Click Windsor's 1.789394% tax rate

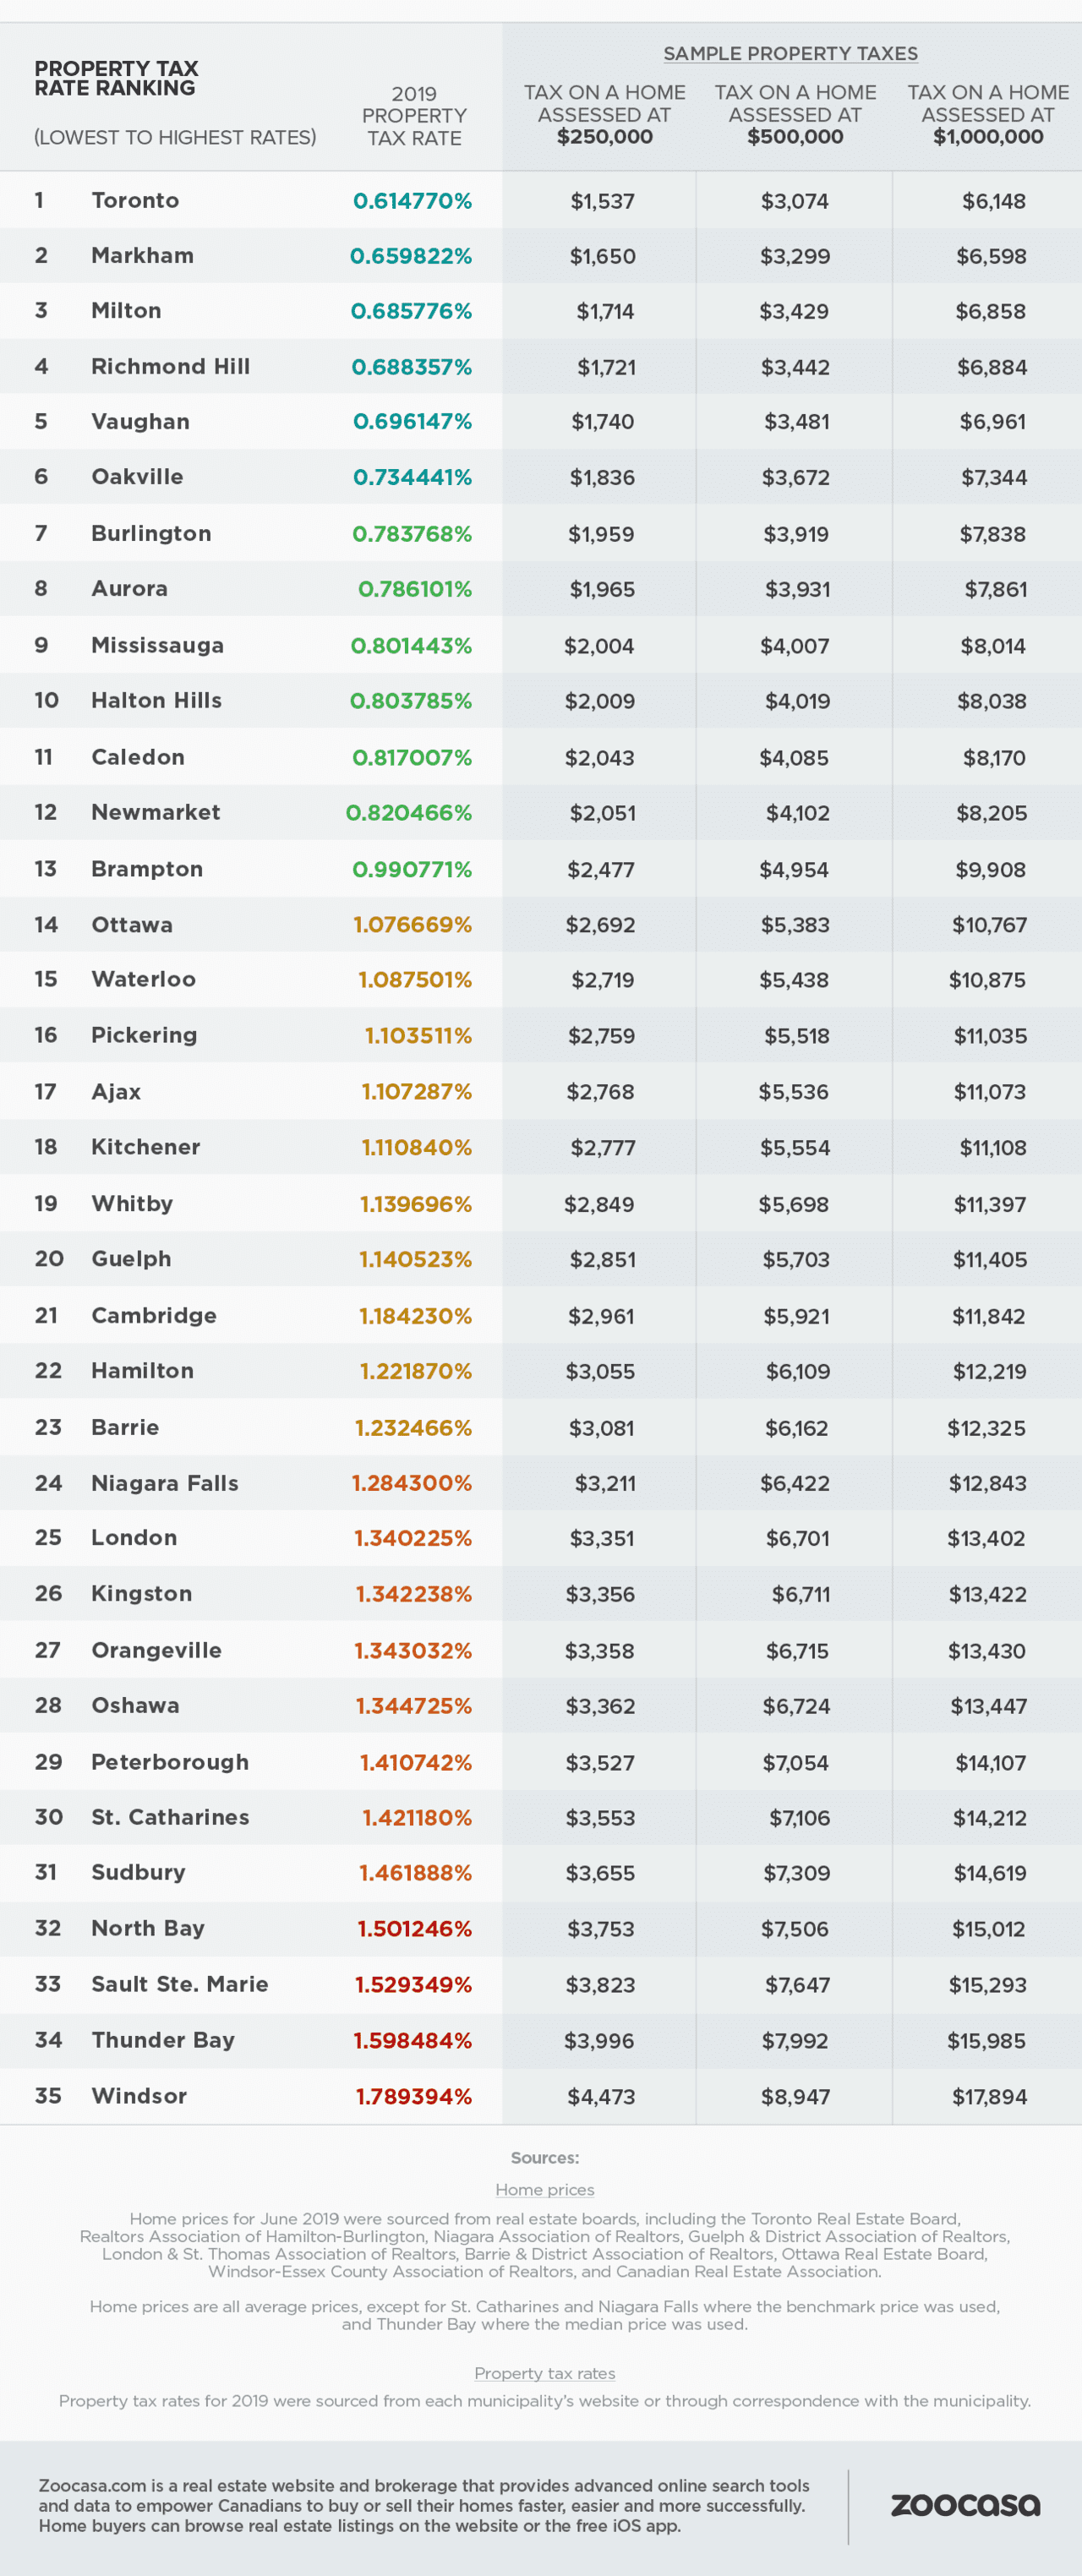pos(413,2096)
